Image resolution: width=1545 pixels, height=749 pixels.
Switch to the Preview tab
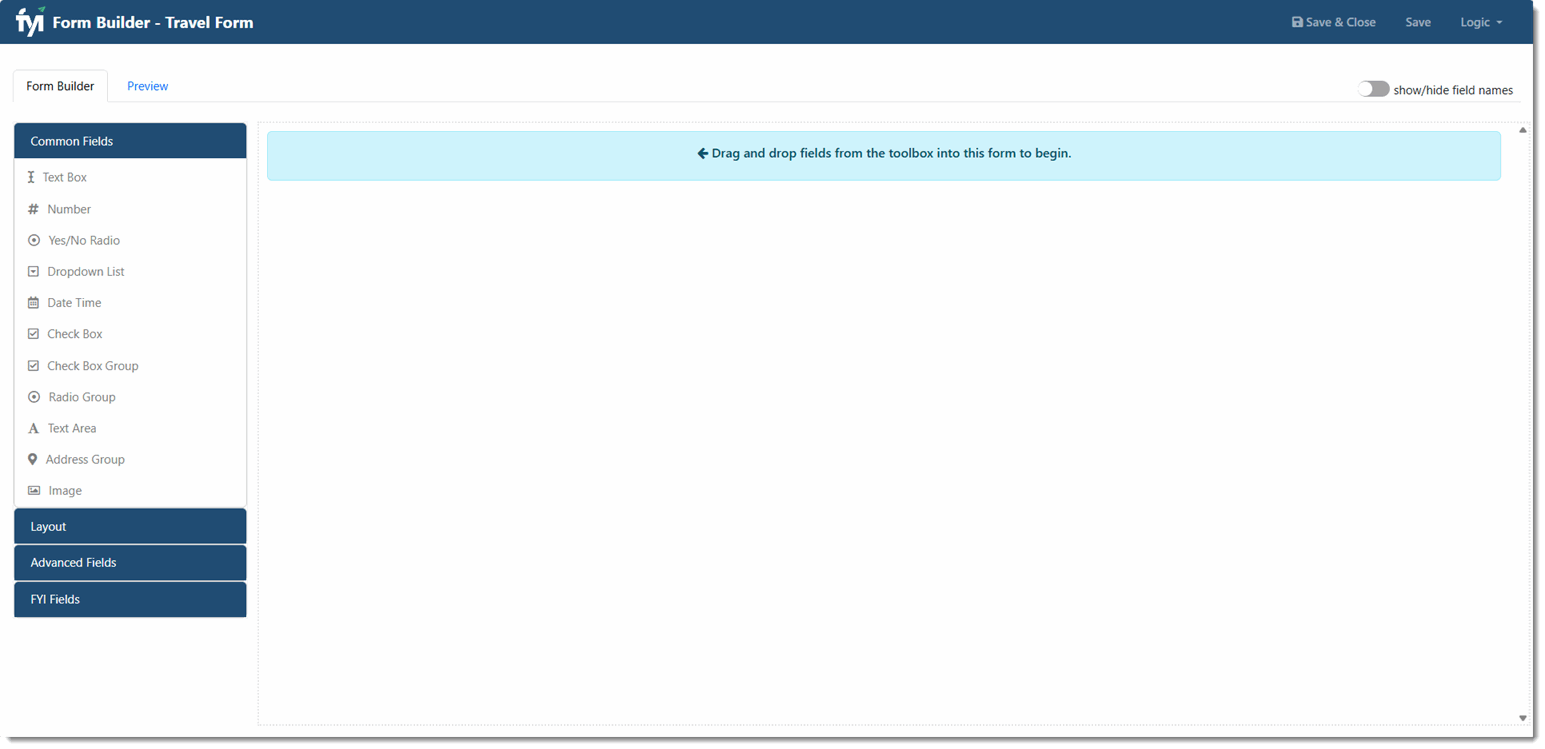[x=147, y=86]
